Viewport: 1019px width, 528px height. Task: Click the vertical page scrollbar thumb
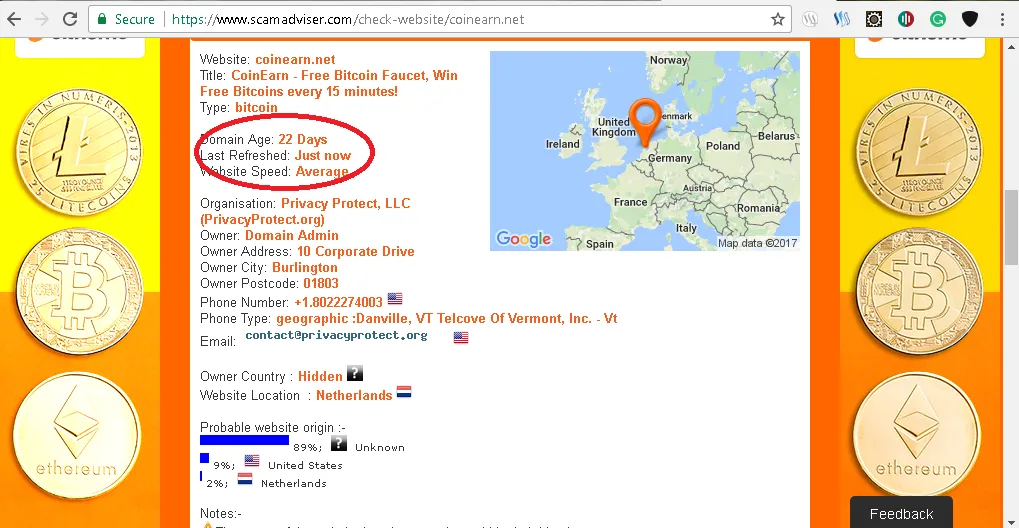click(x=1012, y=228)
